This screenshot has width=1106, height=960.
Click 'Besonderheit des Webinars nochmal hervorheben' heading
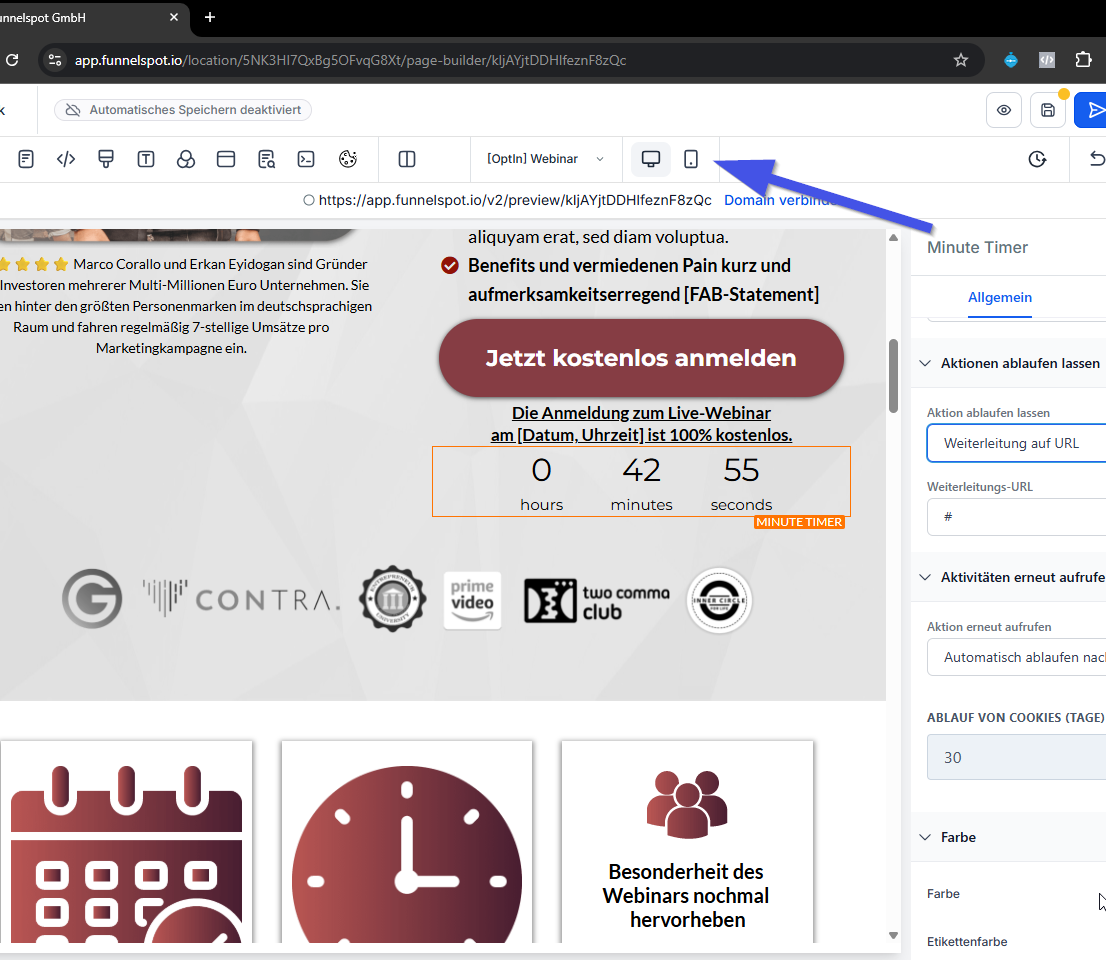point(686,896)
